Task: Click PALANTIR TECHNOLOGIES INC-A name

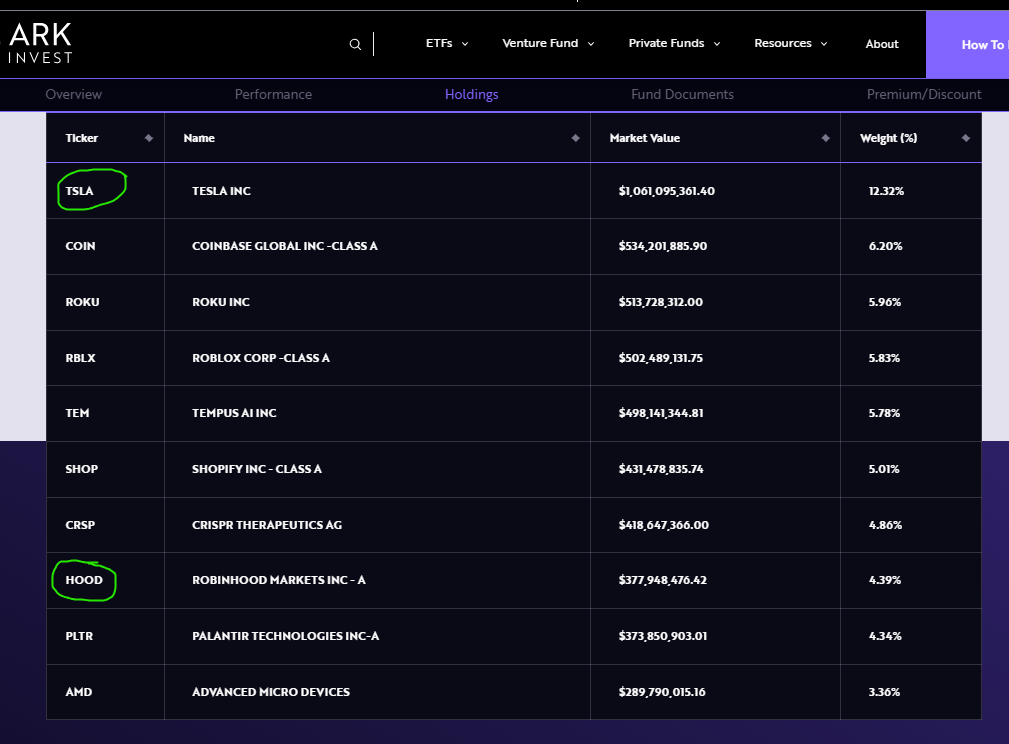Action: coord(286,636)
